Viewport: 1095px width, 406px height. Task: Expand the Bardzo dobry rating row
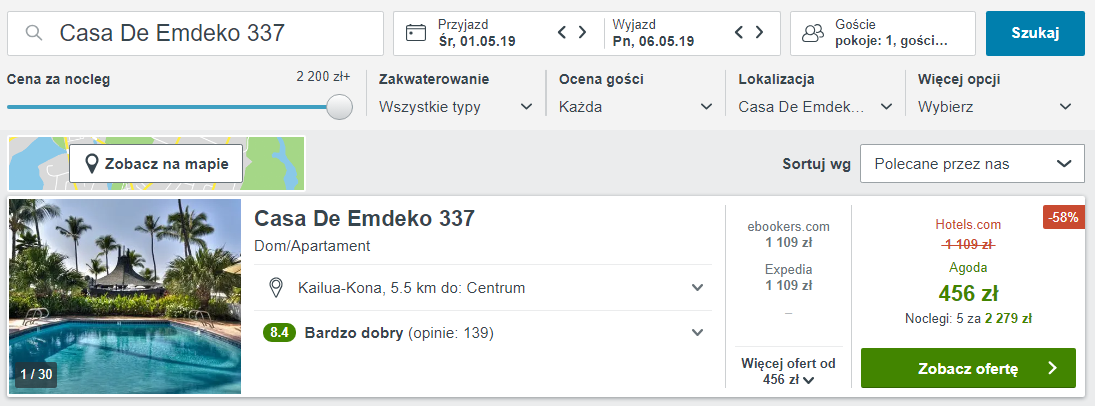[x=697, y=333]
